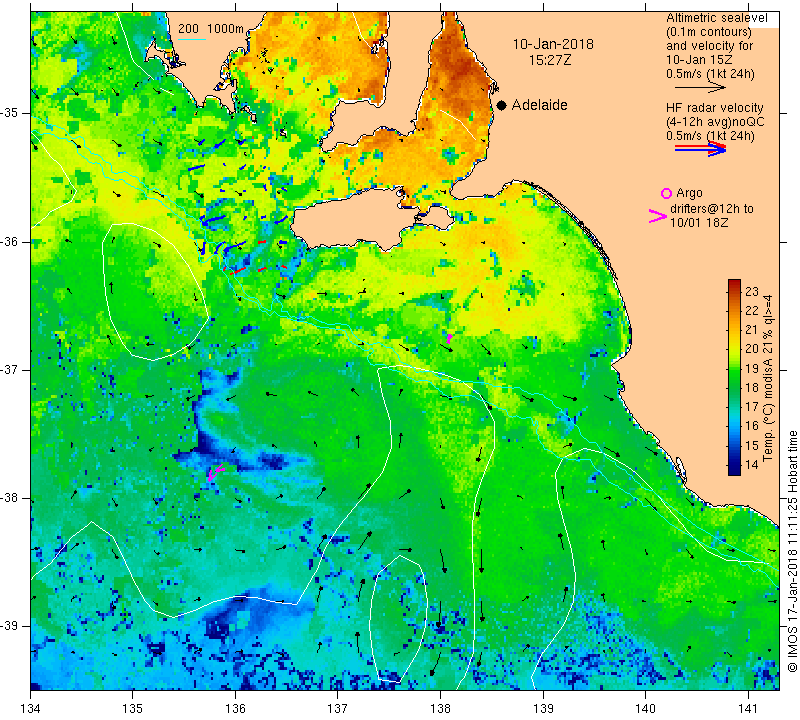Click the black Adelaide city marker dot
The width and height of the screenshot is (800, 720).
click(x=502, y=105)
